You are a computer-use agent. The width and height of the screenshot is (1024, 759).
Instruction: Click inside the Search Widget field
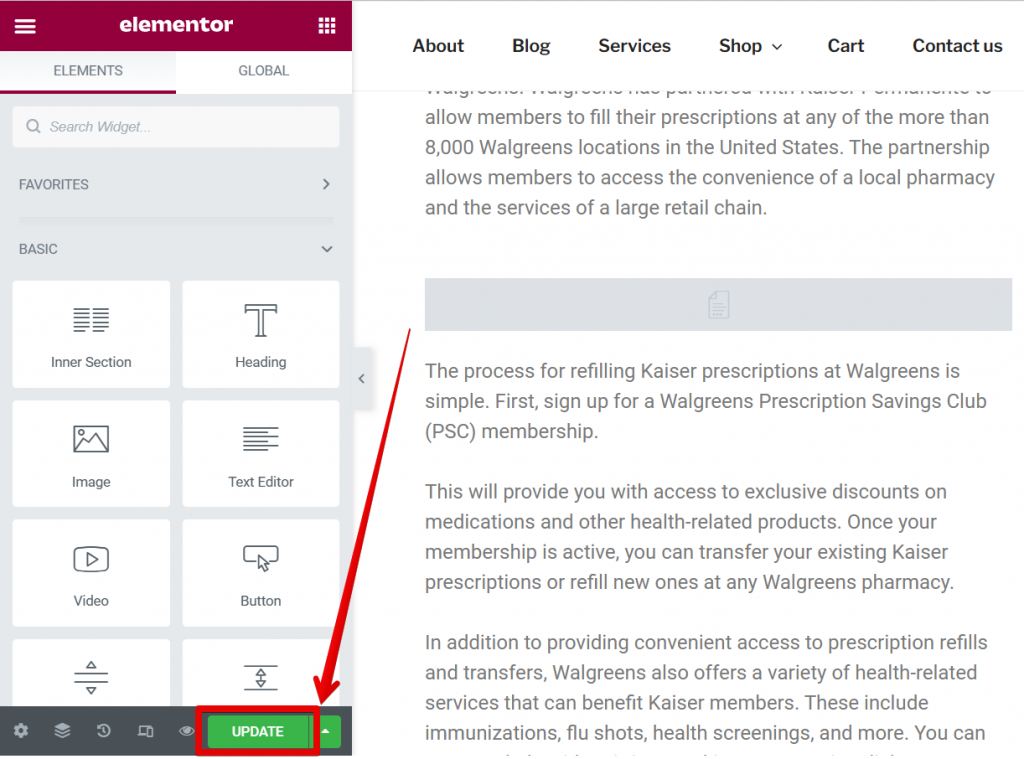[176, 127]
